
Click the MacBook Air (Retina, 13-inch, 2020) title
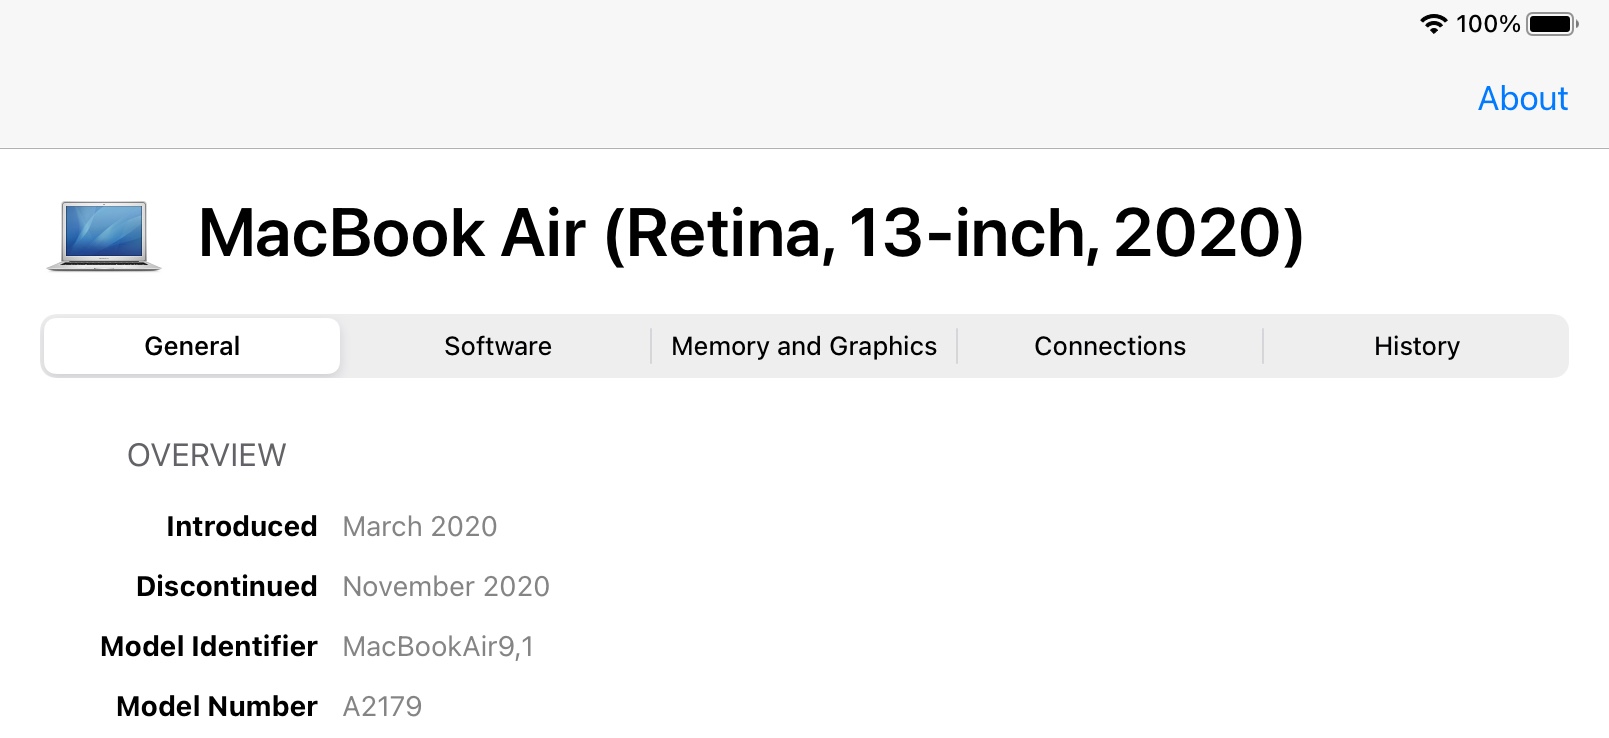[751, 234]
